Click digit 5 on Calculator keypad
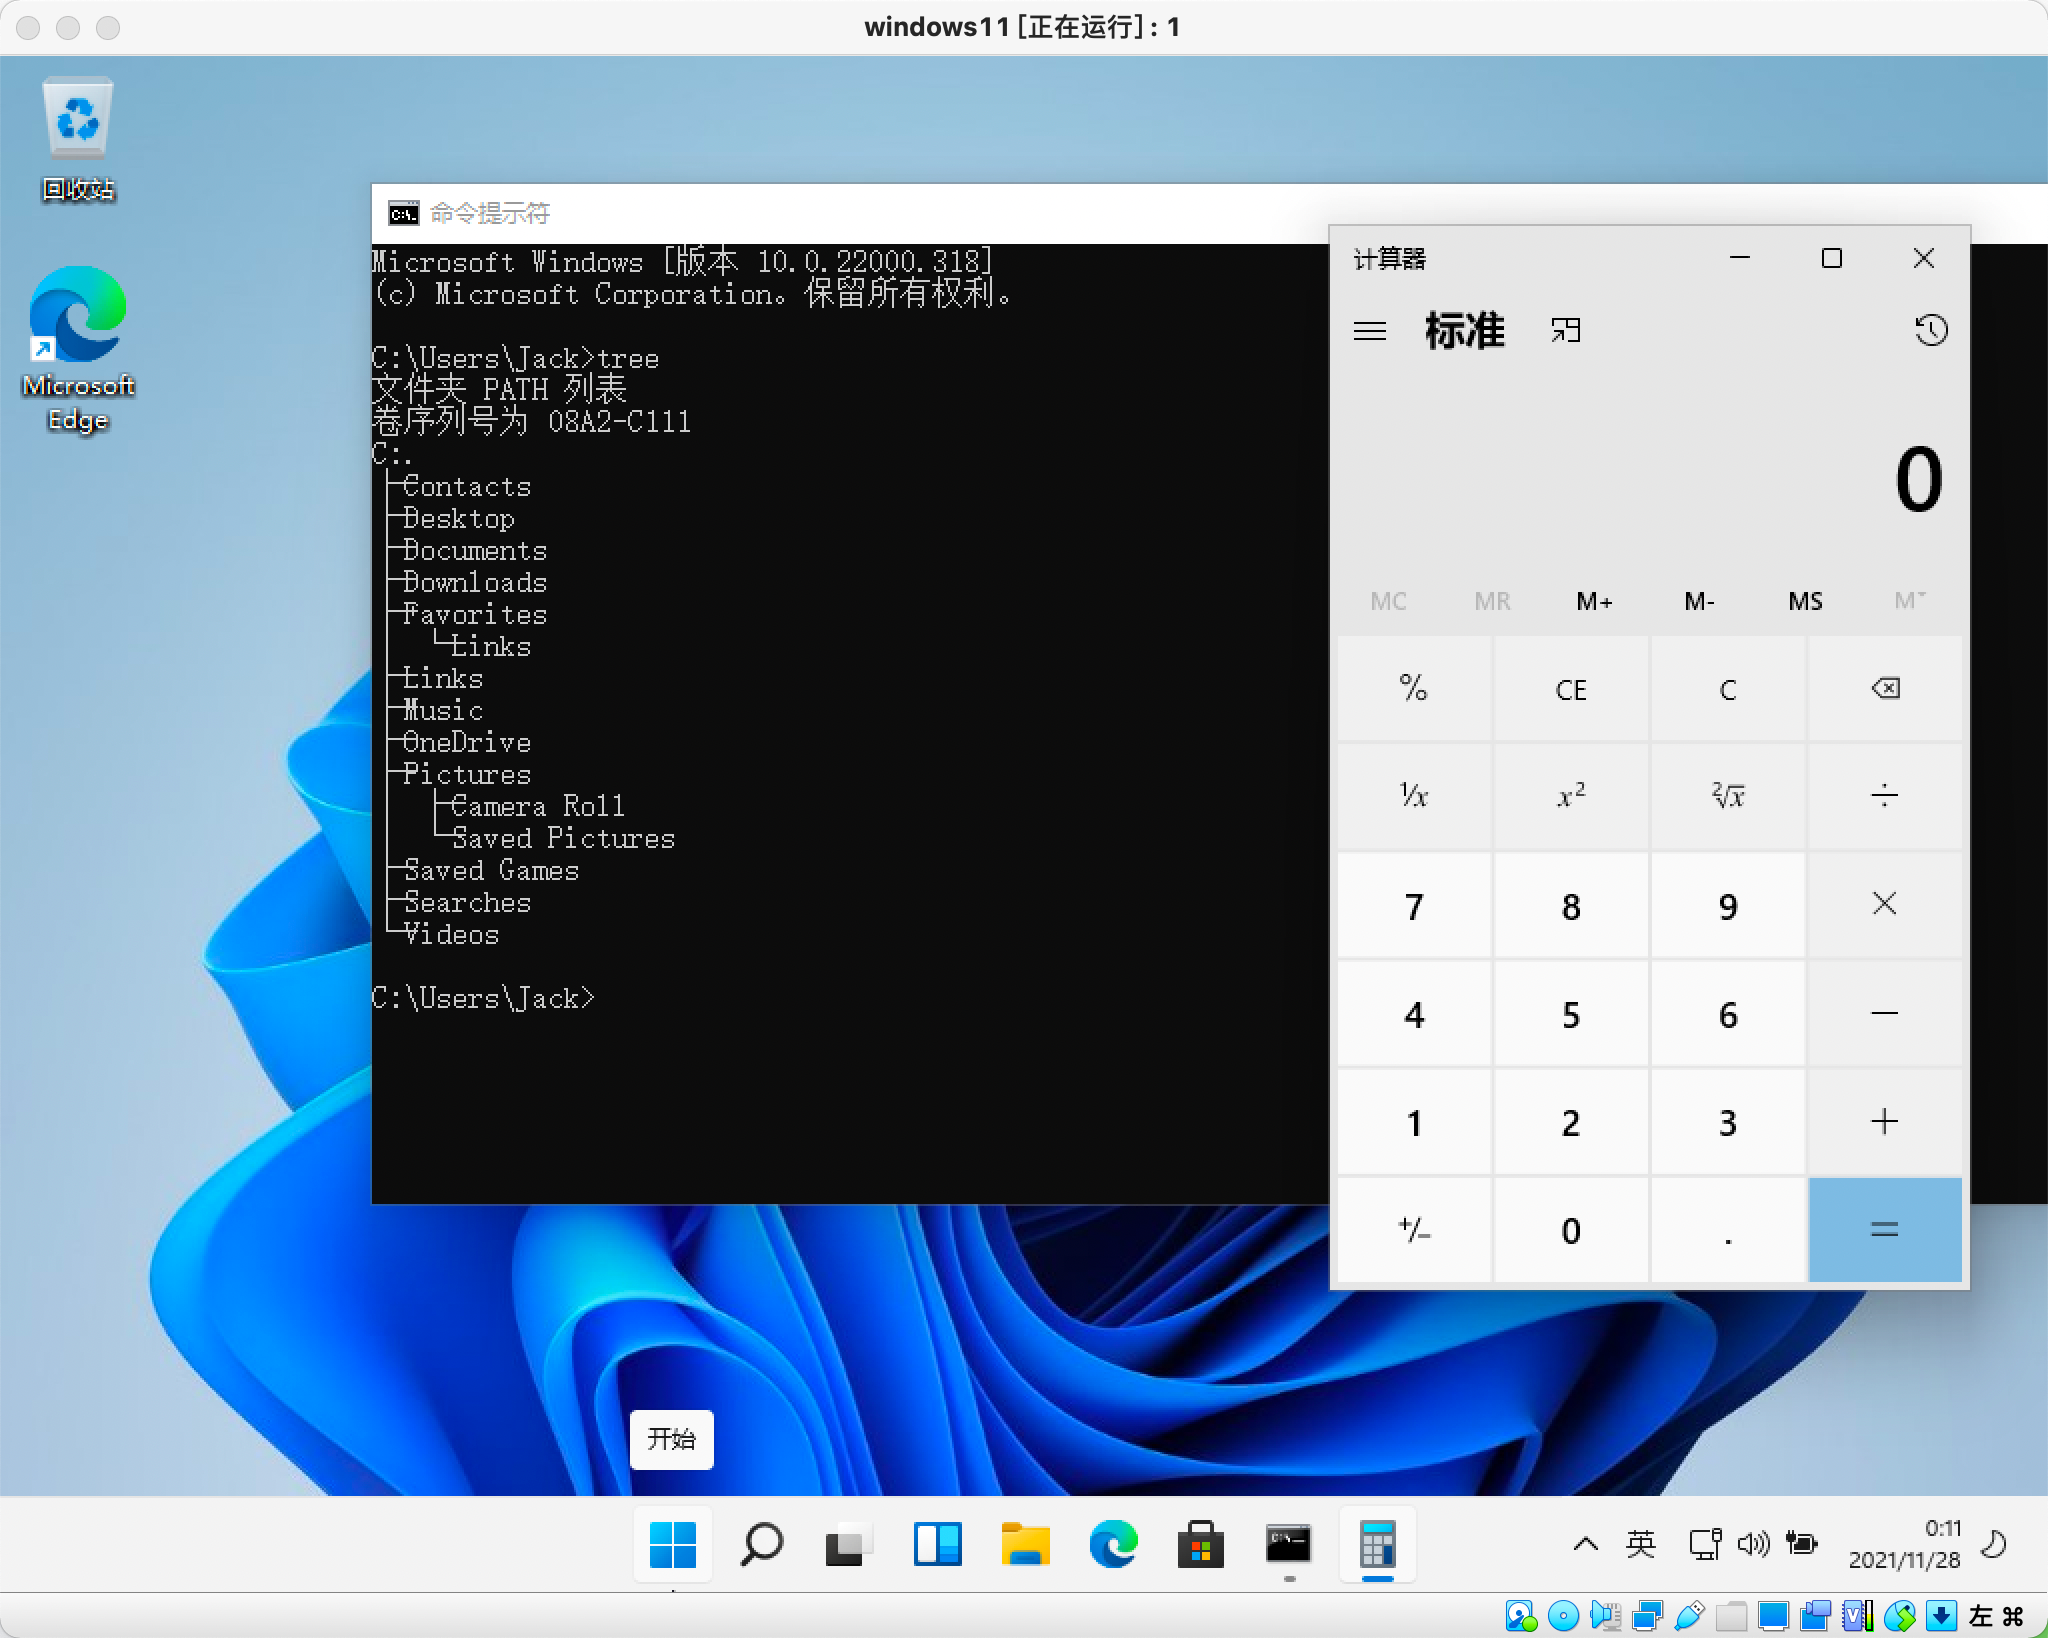Viewport: 2048px width, 1638px height. [x=1571, y=1014]
